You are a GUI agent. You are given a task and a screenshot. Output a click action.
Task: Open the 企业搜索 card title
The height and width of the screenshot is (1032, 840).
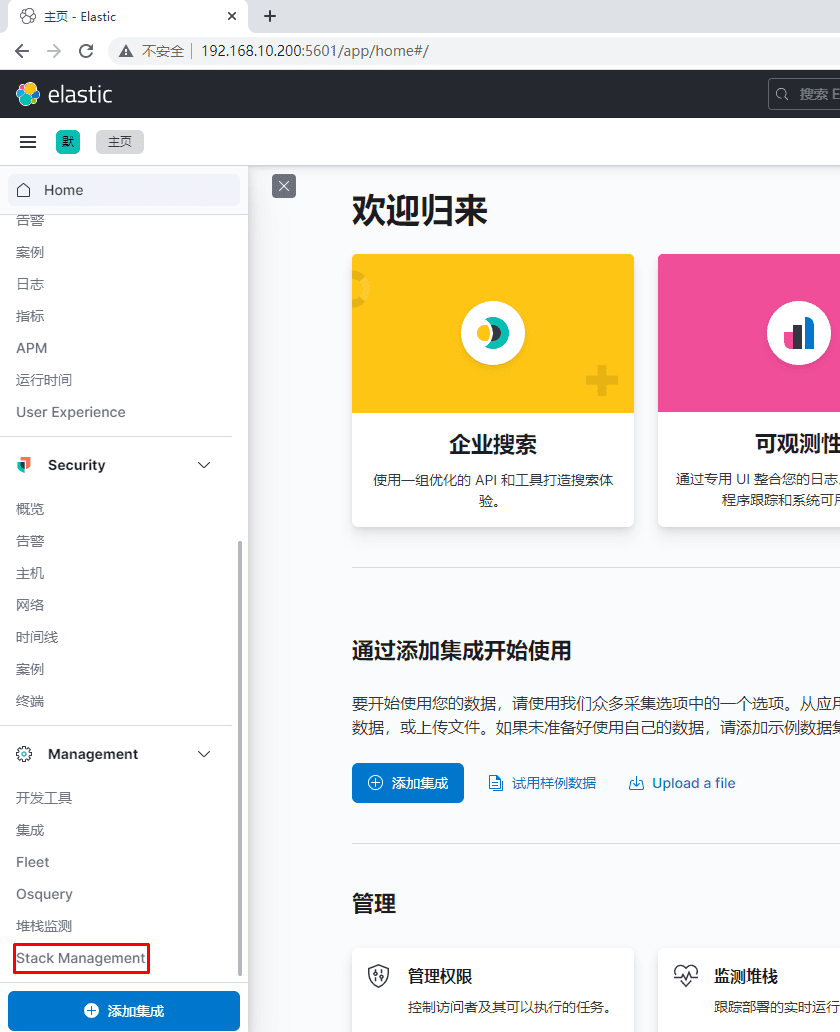pyautogui.click(x=493, y=445)
